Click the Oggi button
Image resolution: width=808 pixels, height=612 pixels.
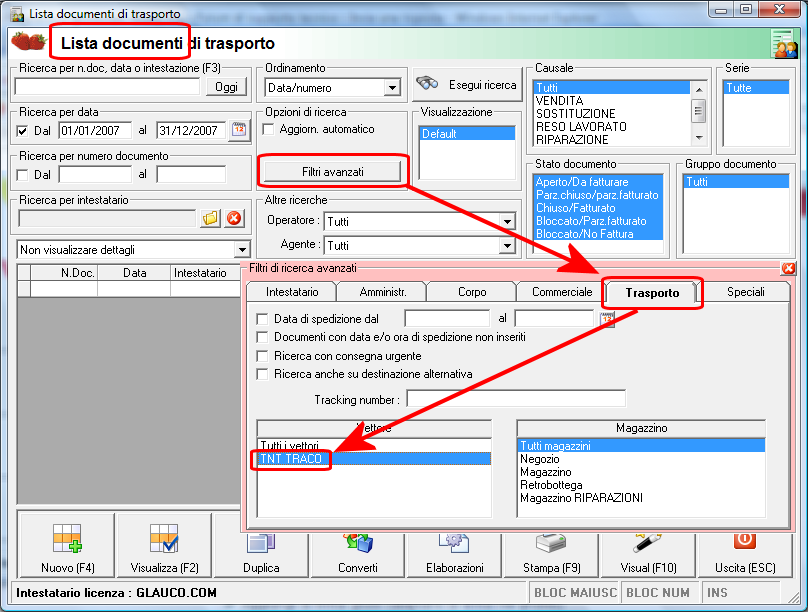tap(226, 87)
